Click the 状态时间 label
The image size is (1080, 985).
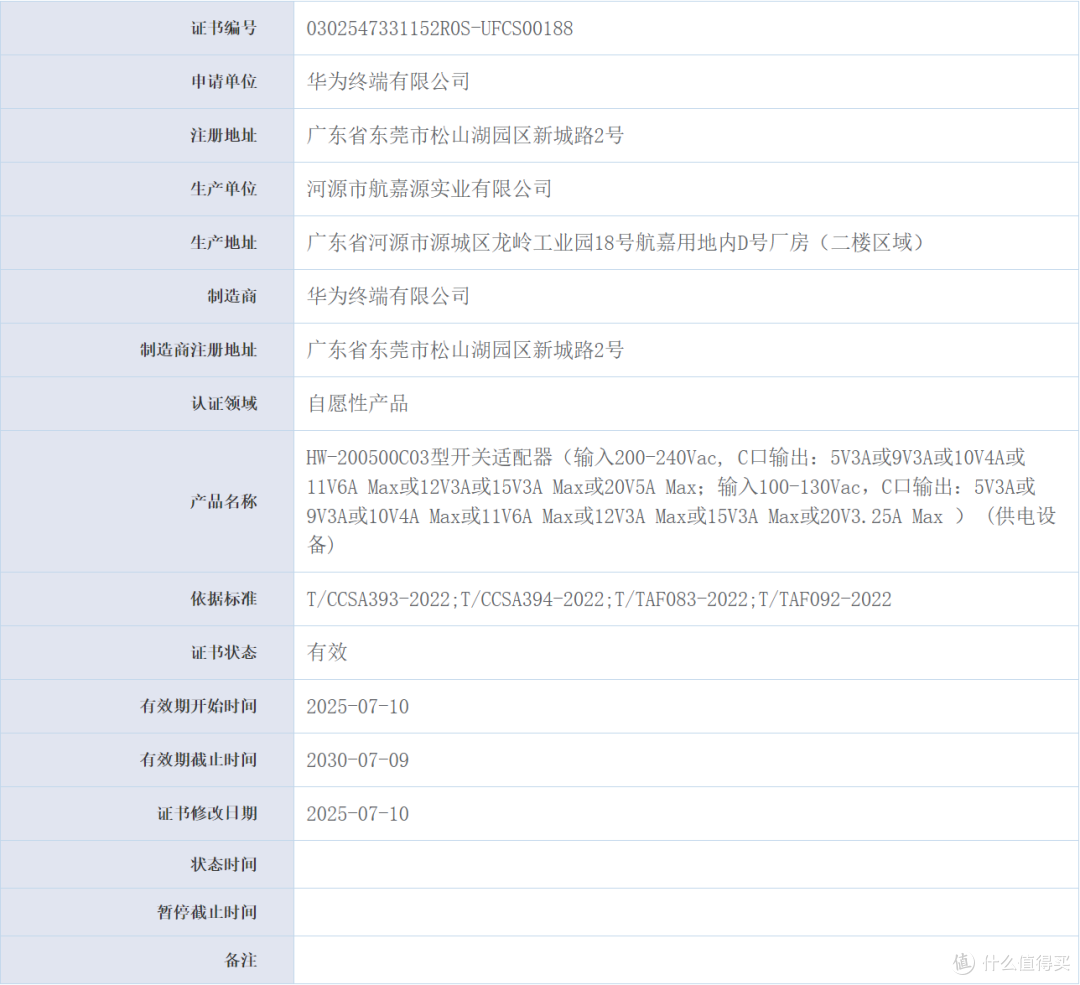coord(224,864)
